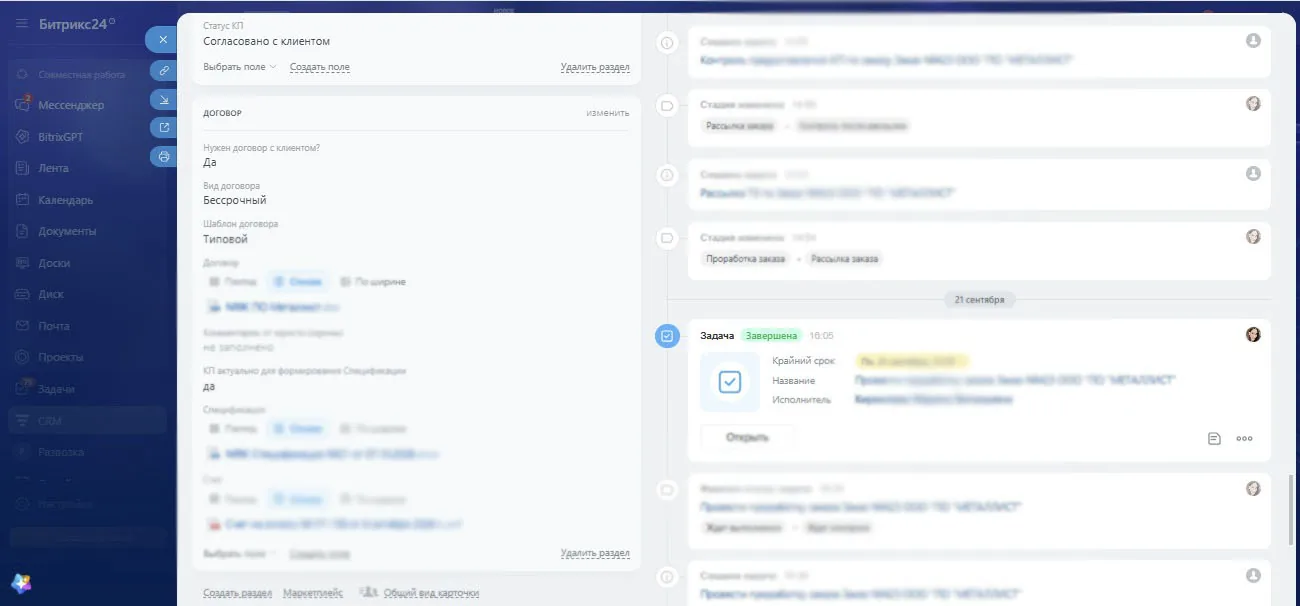This screenshot has height=606, width=1300.
Task: Click the Типовой template value
Action: [225, 239]
